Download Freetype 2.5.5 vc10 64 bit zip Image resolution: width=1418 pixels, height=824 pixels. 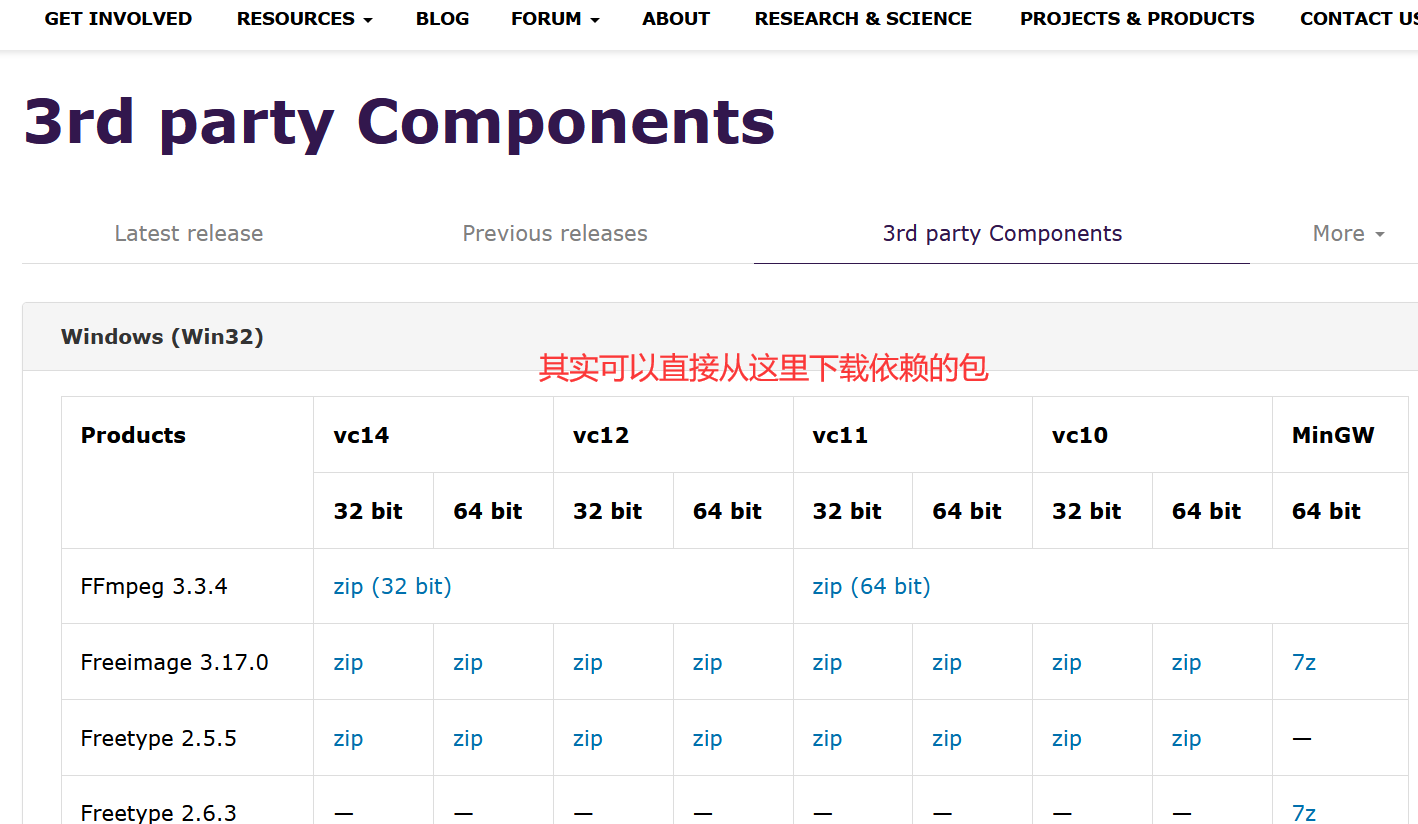(x=1186, y=739)
